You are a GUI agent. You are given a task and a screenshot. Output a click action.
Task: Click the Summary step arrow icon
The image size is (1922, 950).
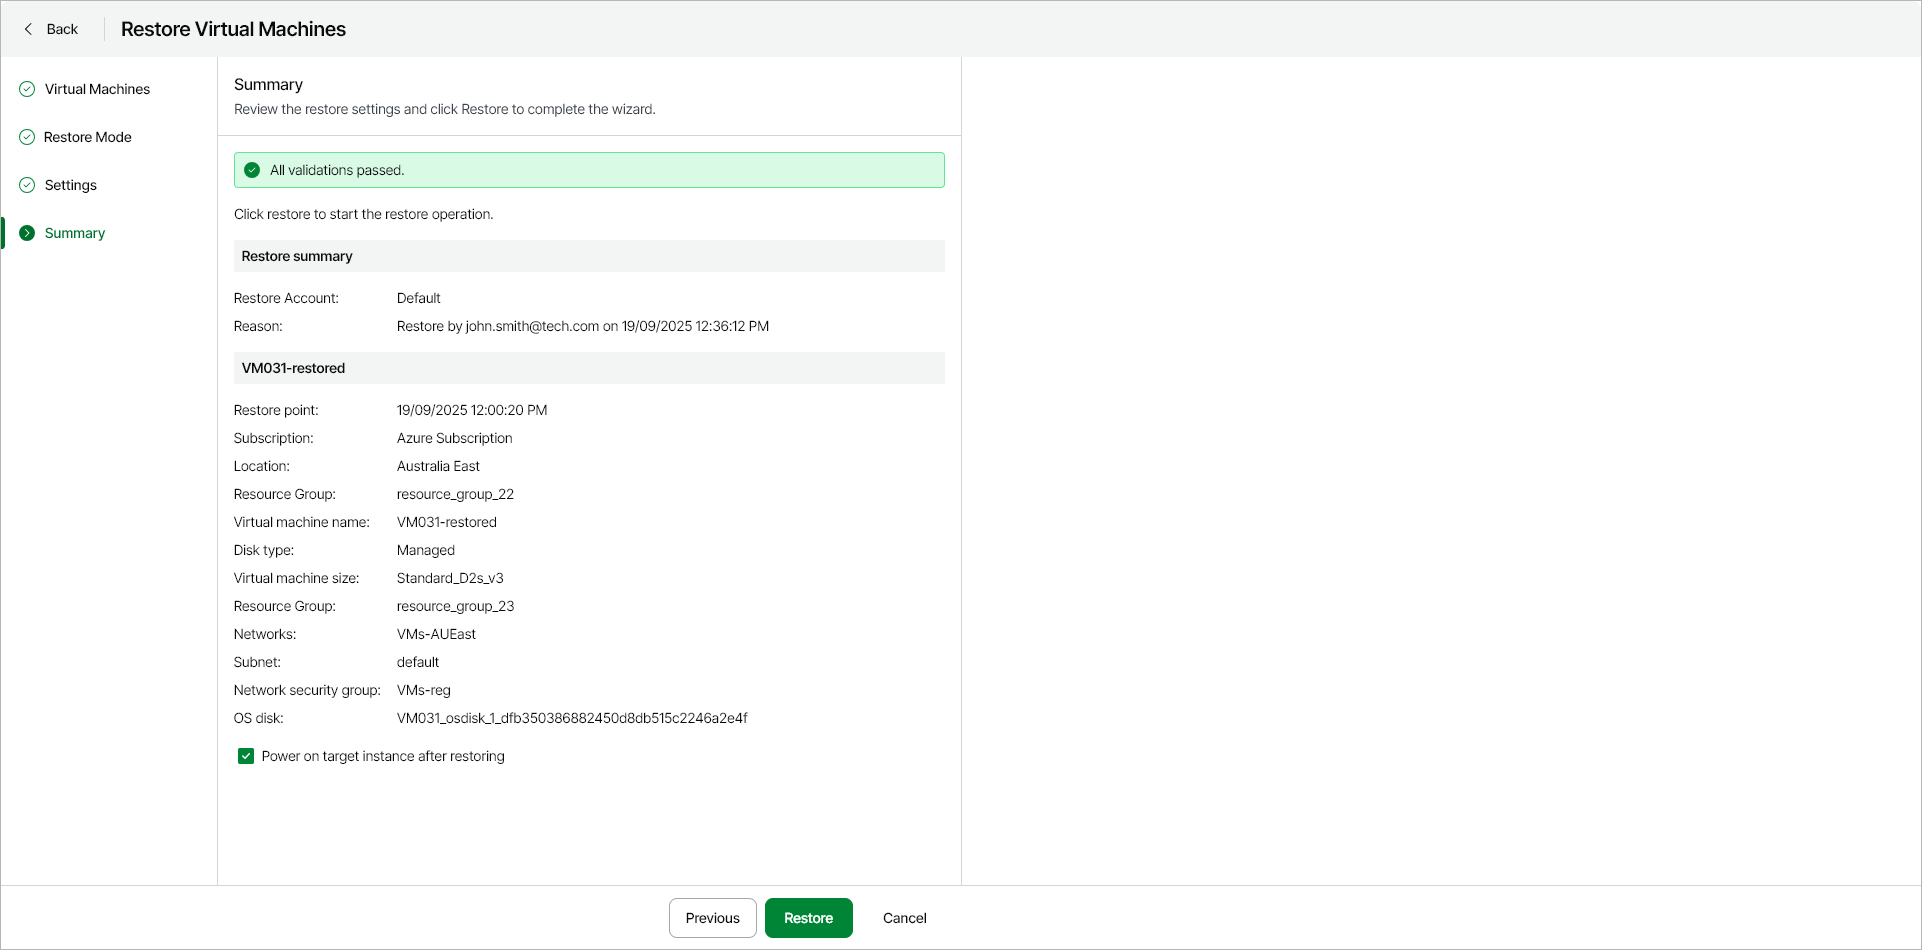pos(27,233)
